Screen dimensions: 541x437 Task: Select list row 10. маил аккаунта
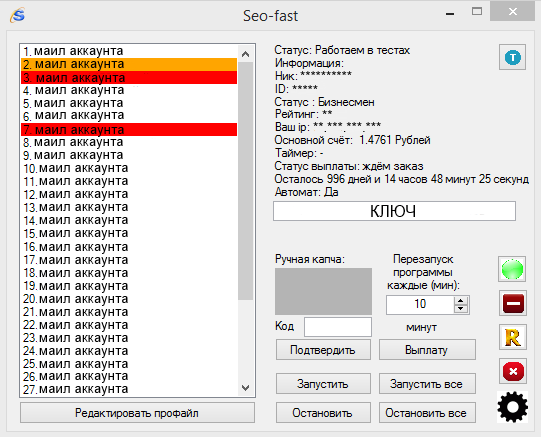pos(129,168)
